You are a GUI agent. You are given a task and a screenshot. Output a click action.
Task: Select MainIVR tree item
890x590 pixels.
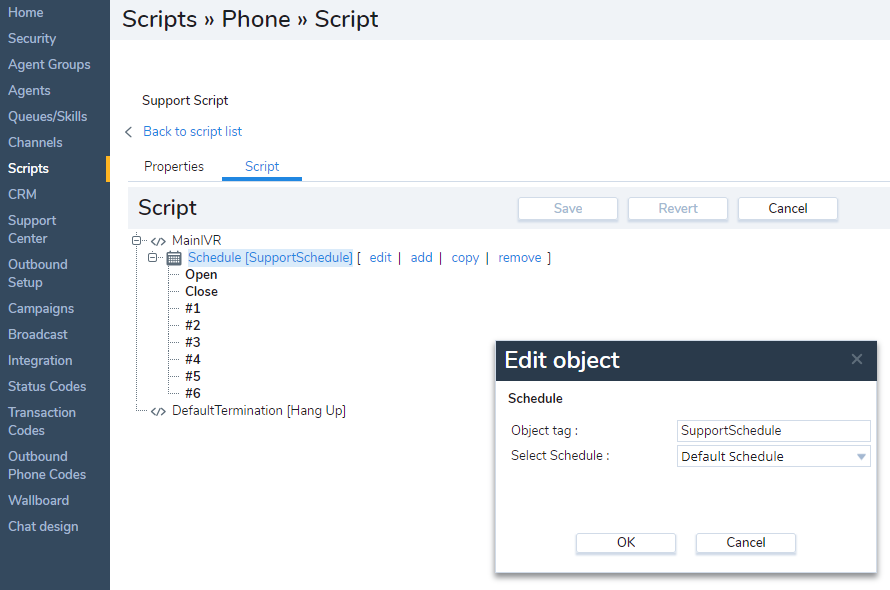pyautogui.click(x=196, y=240)
